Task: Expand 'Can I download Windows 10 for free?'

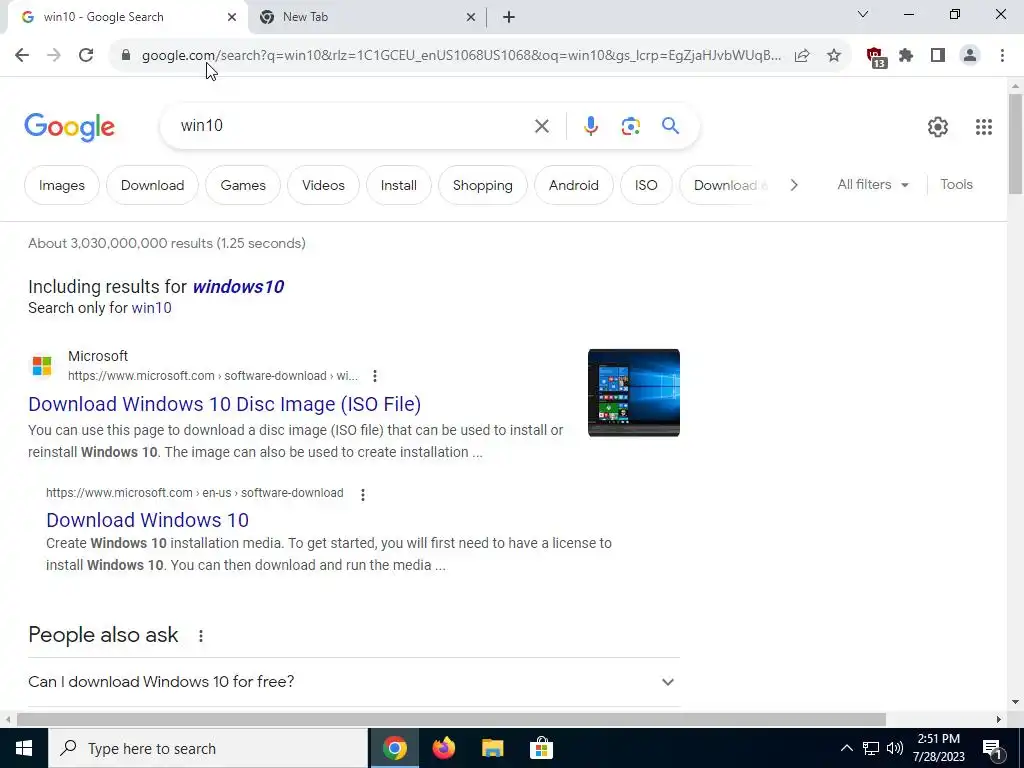Action: (354, 682)
